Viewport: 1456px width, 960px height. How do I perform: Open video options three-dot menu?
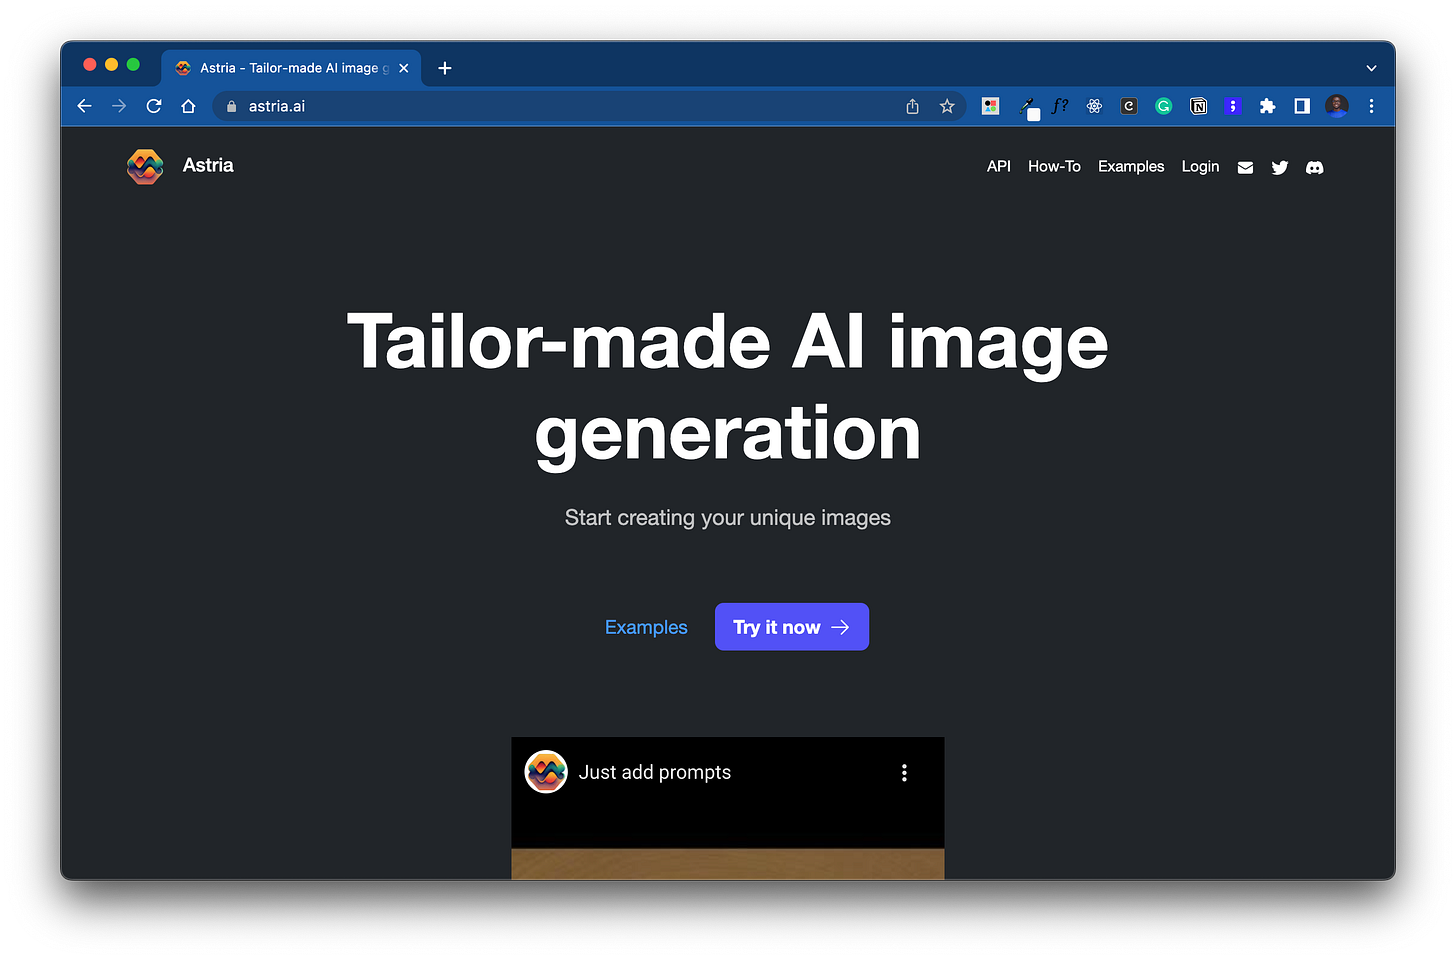pos(904,773)
